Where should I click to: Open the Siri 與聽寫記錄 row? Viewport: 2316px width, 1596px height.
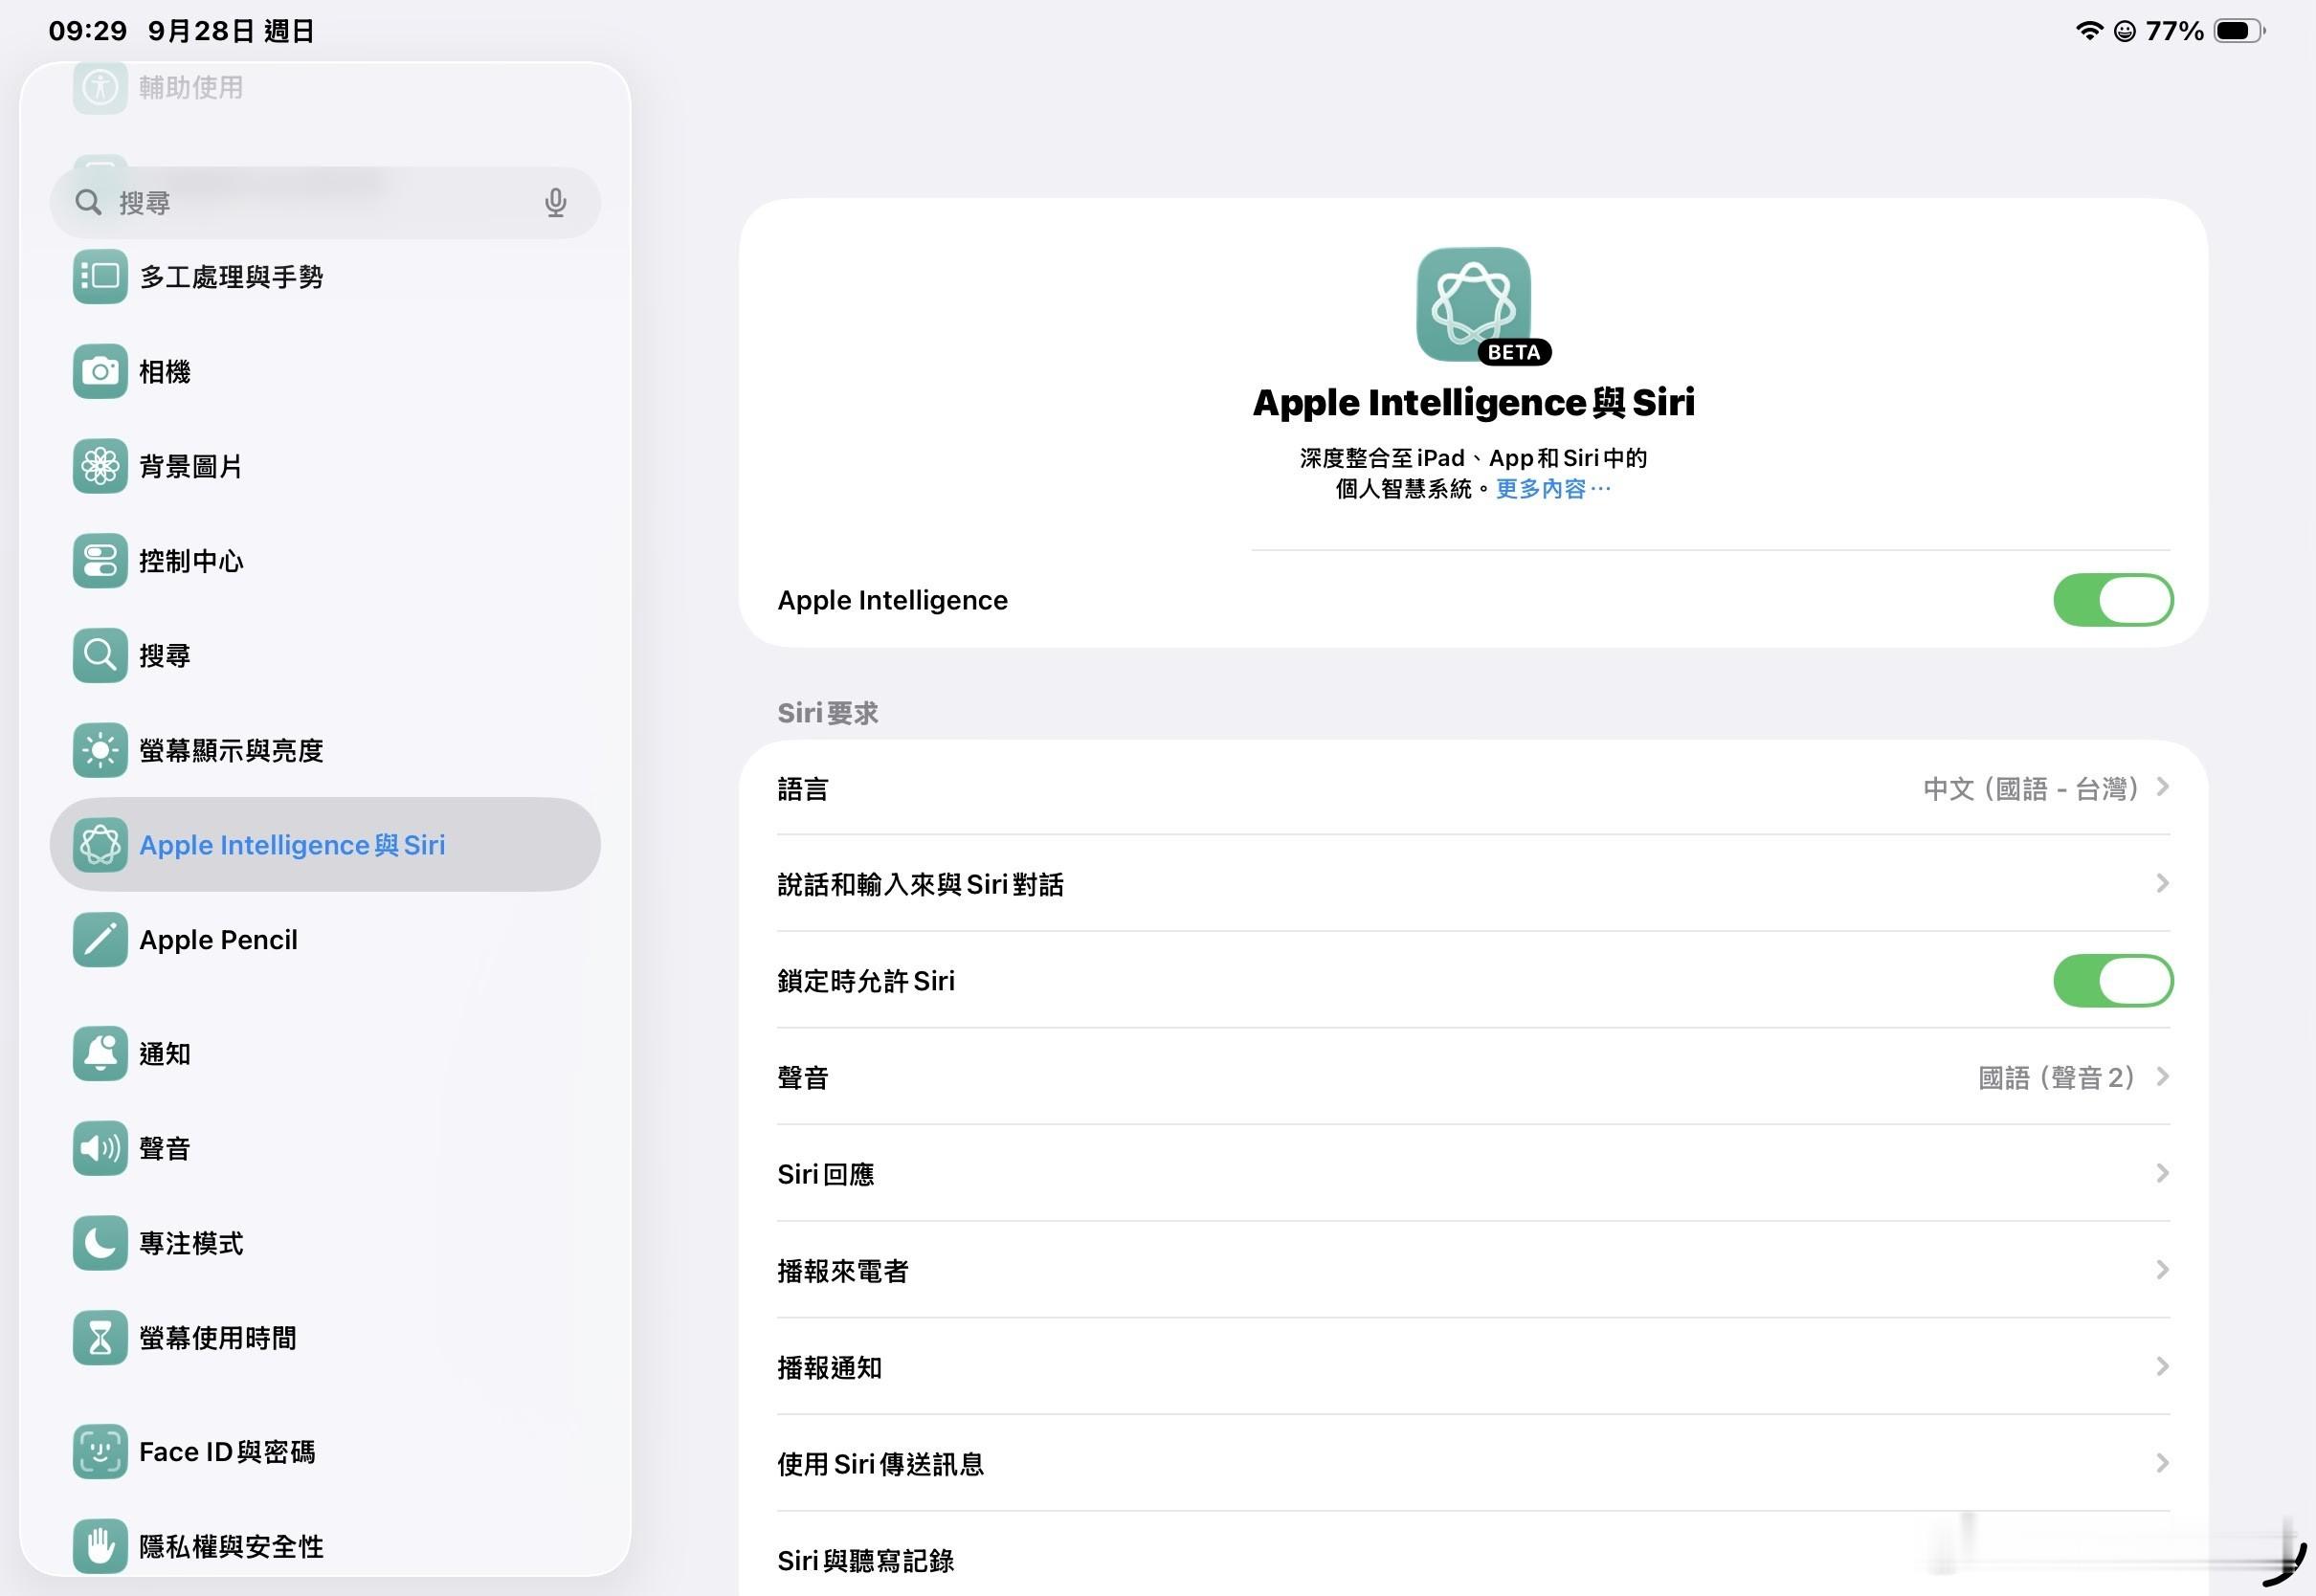1473,1559
